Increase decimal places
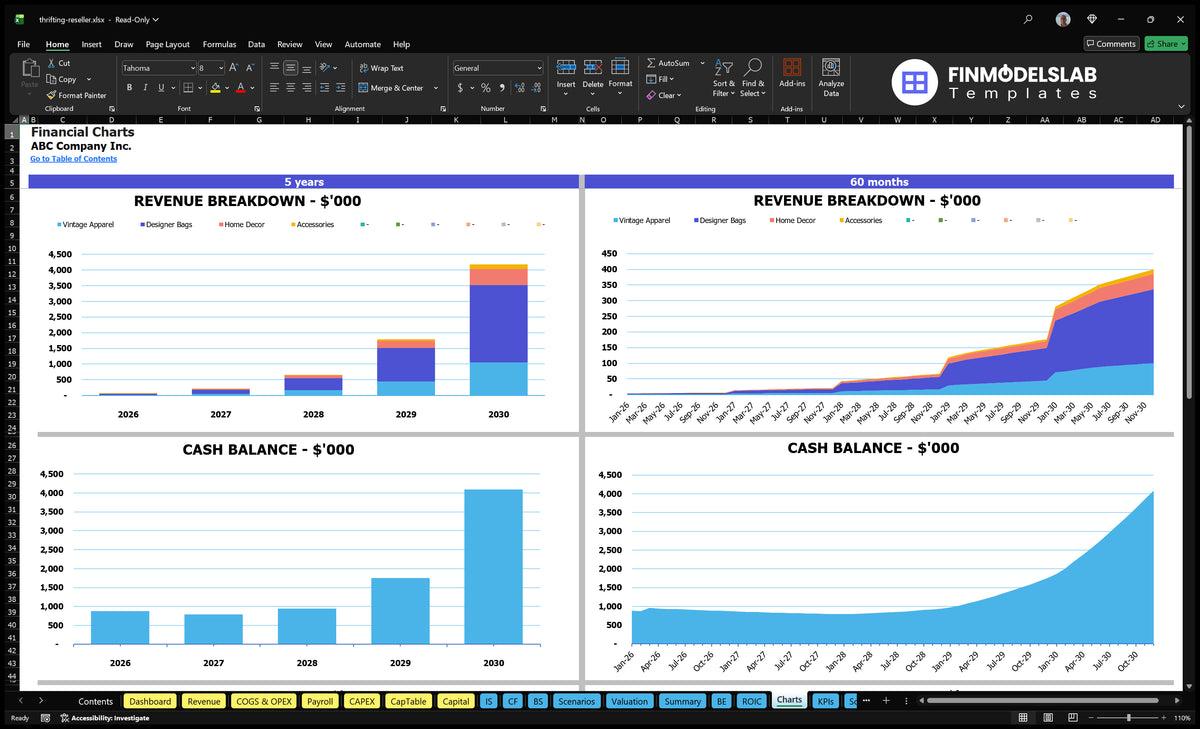The height and width of the screenshot is (729, 1200). tap(520, 88)
